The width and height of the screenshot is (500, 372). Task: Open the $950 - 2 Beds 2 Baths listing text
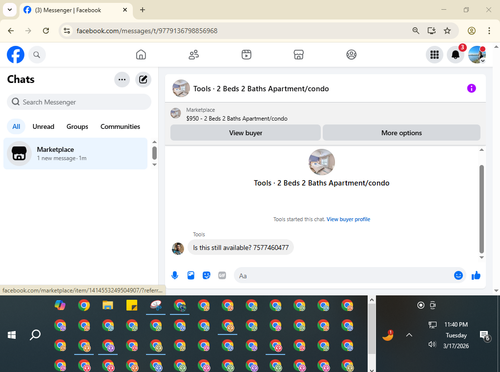tap(237, 119)
